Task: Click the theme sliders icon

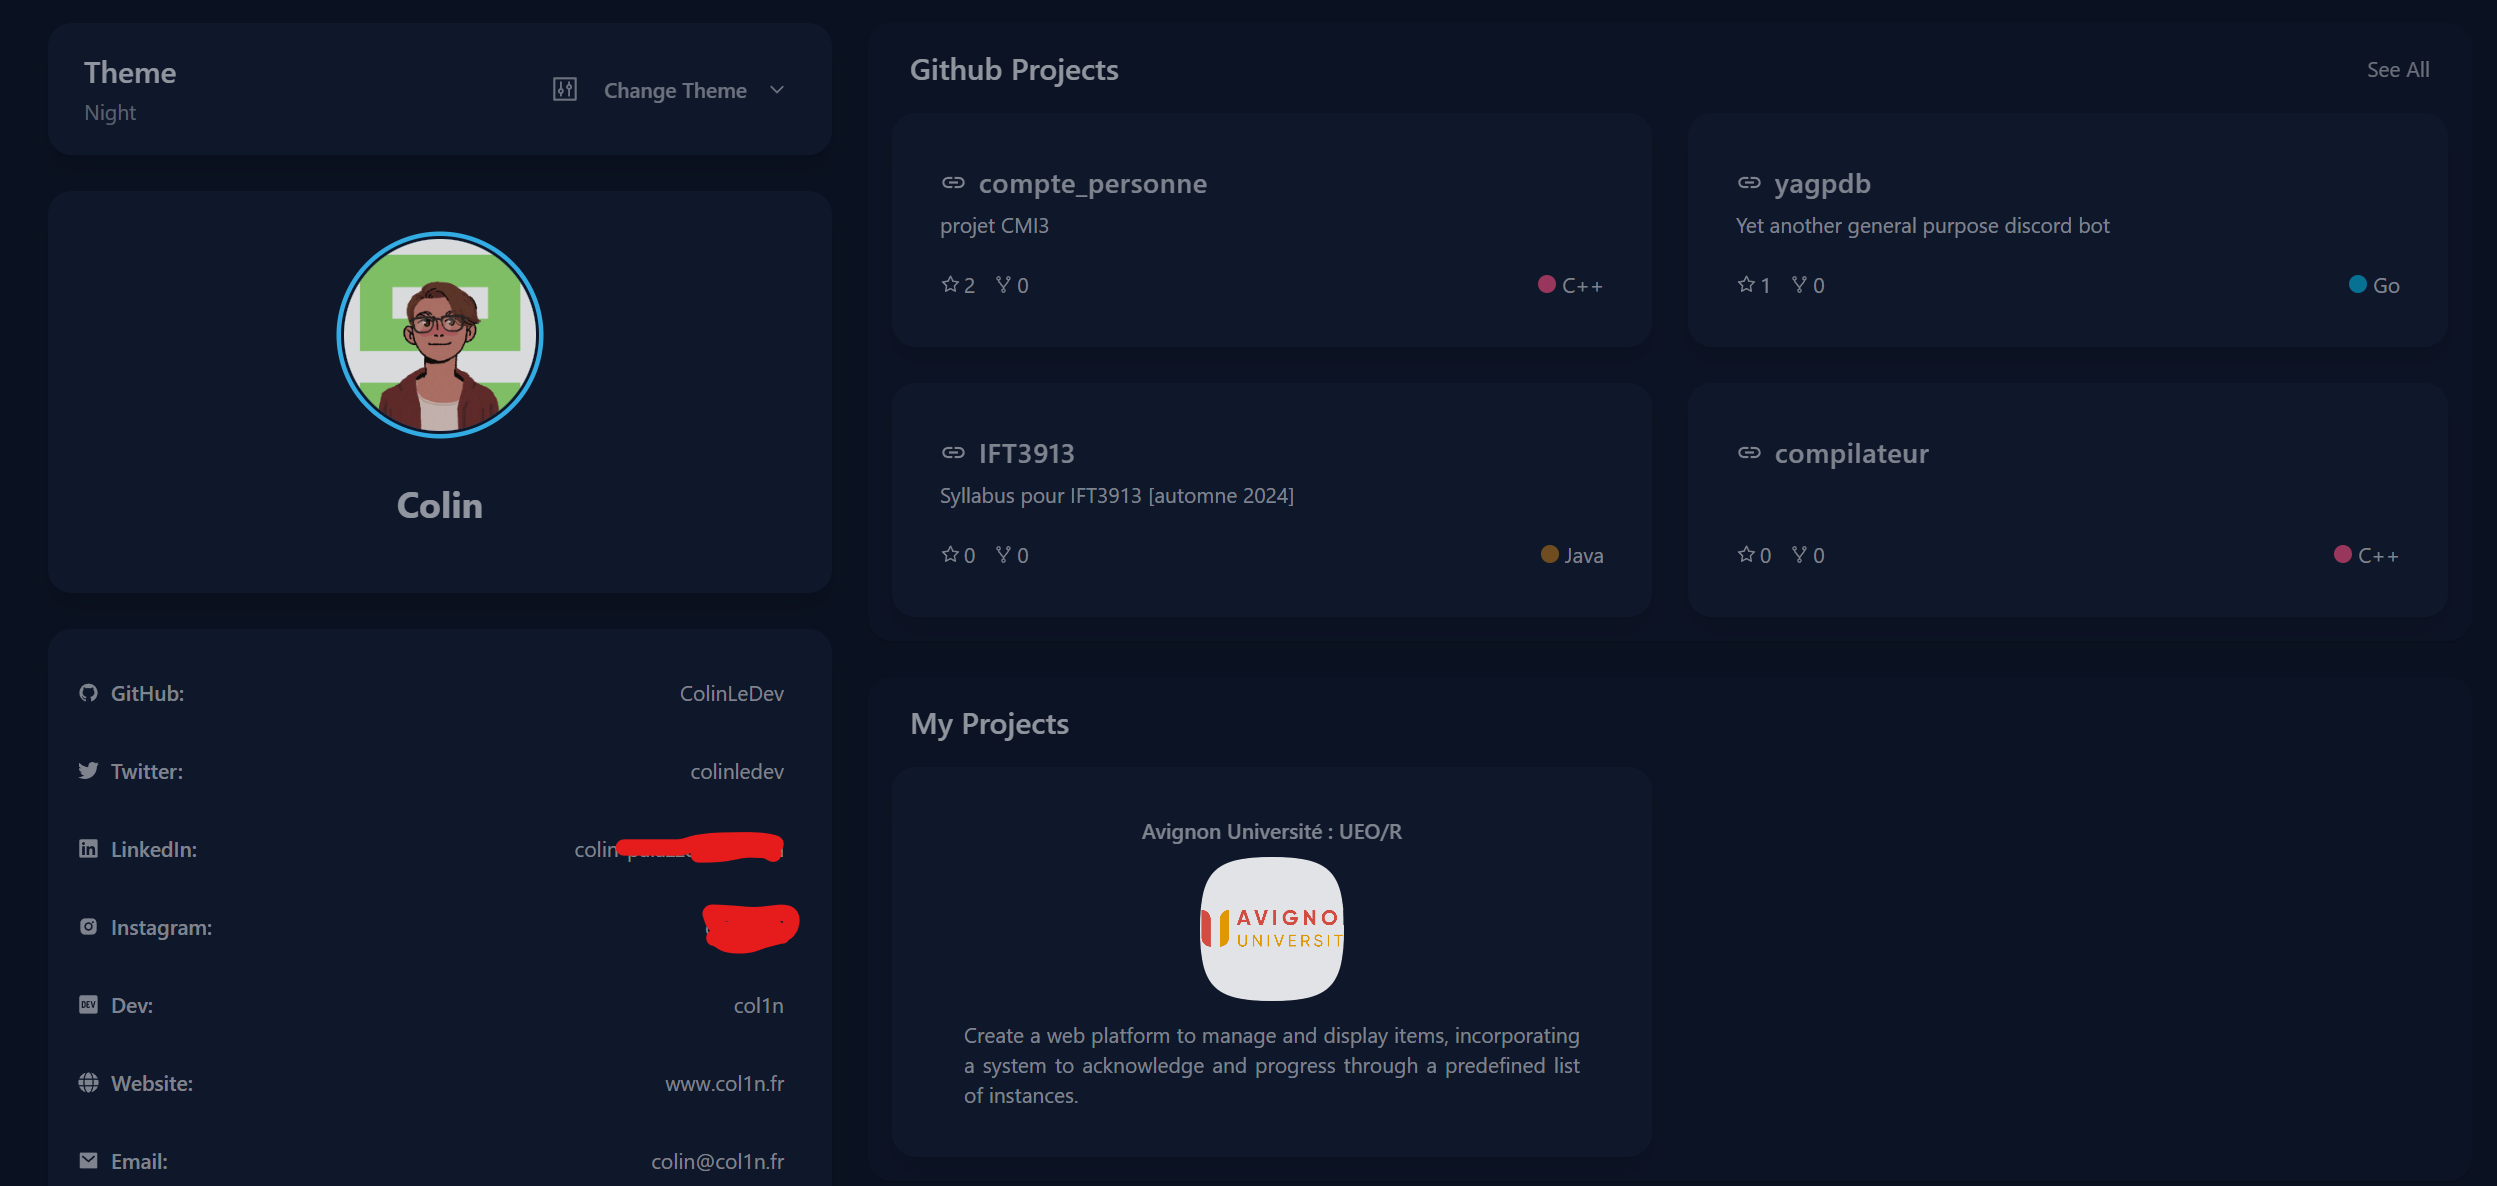Action: pyautogui.click(x=565, y=90)
